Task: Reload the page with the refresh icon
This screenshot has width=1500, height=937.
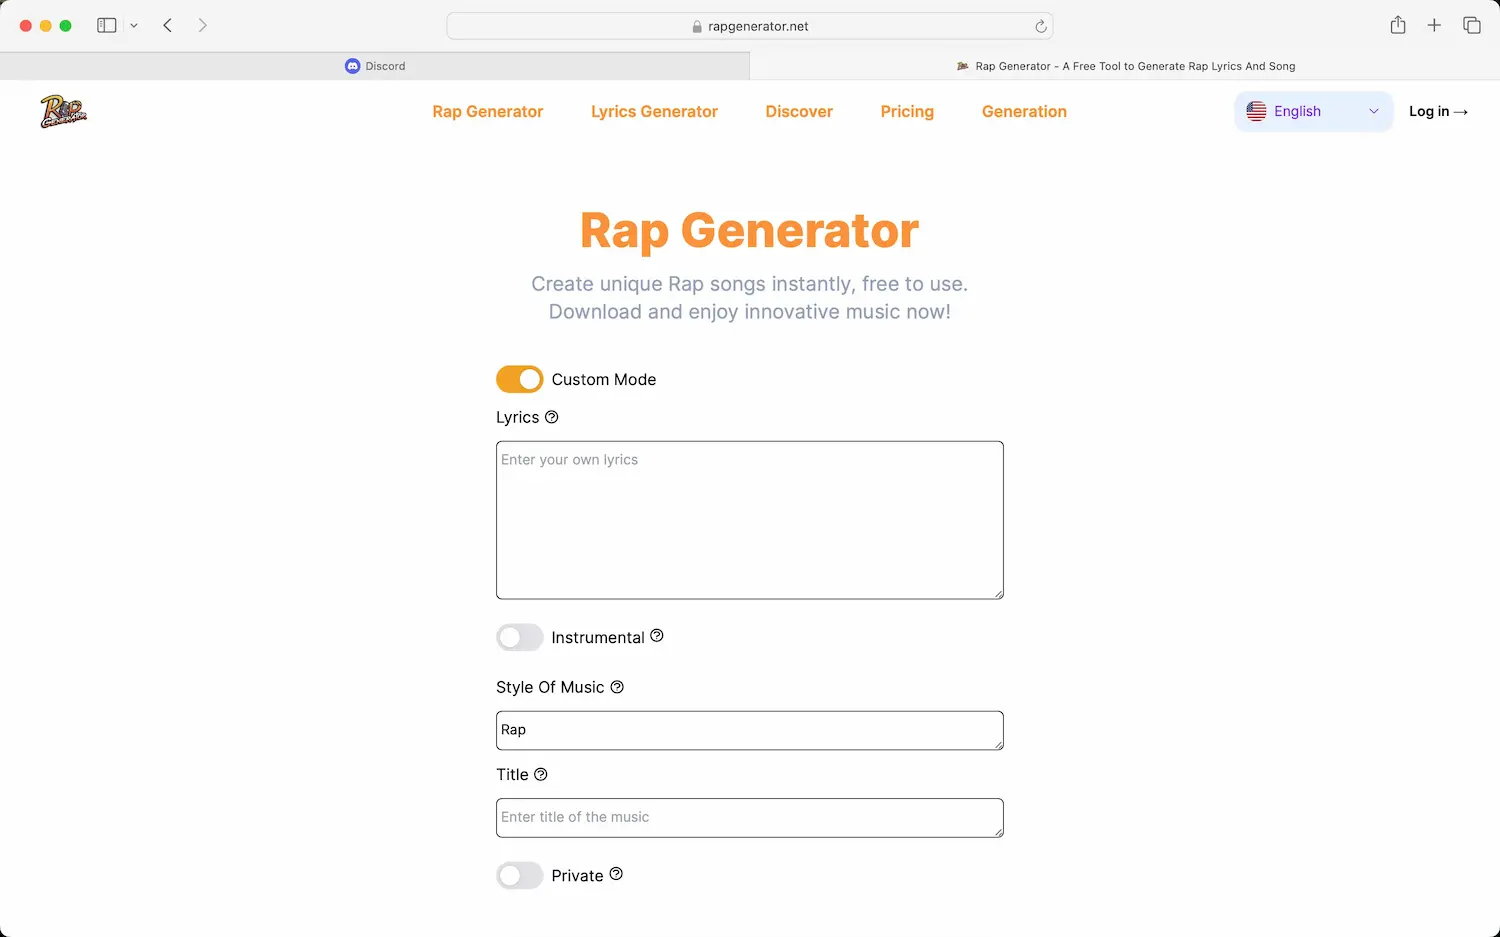Action: [1040, 26]
